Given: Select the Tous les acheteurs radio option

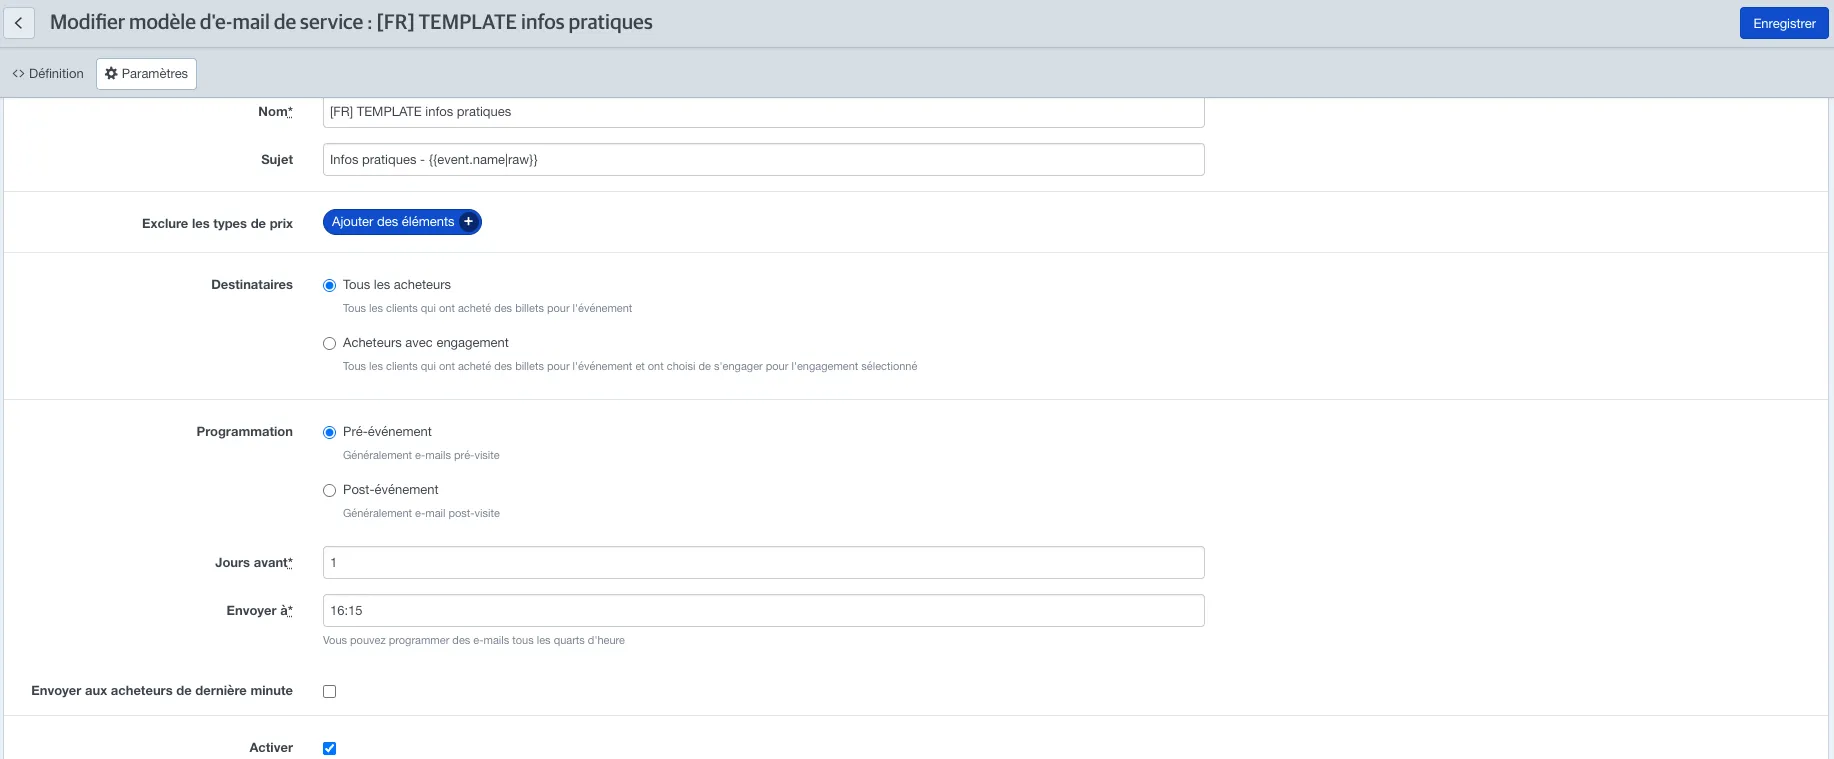Looking at the screenshot, I should coord(329,286).
